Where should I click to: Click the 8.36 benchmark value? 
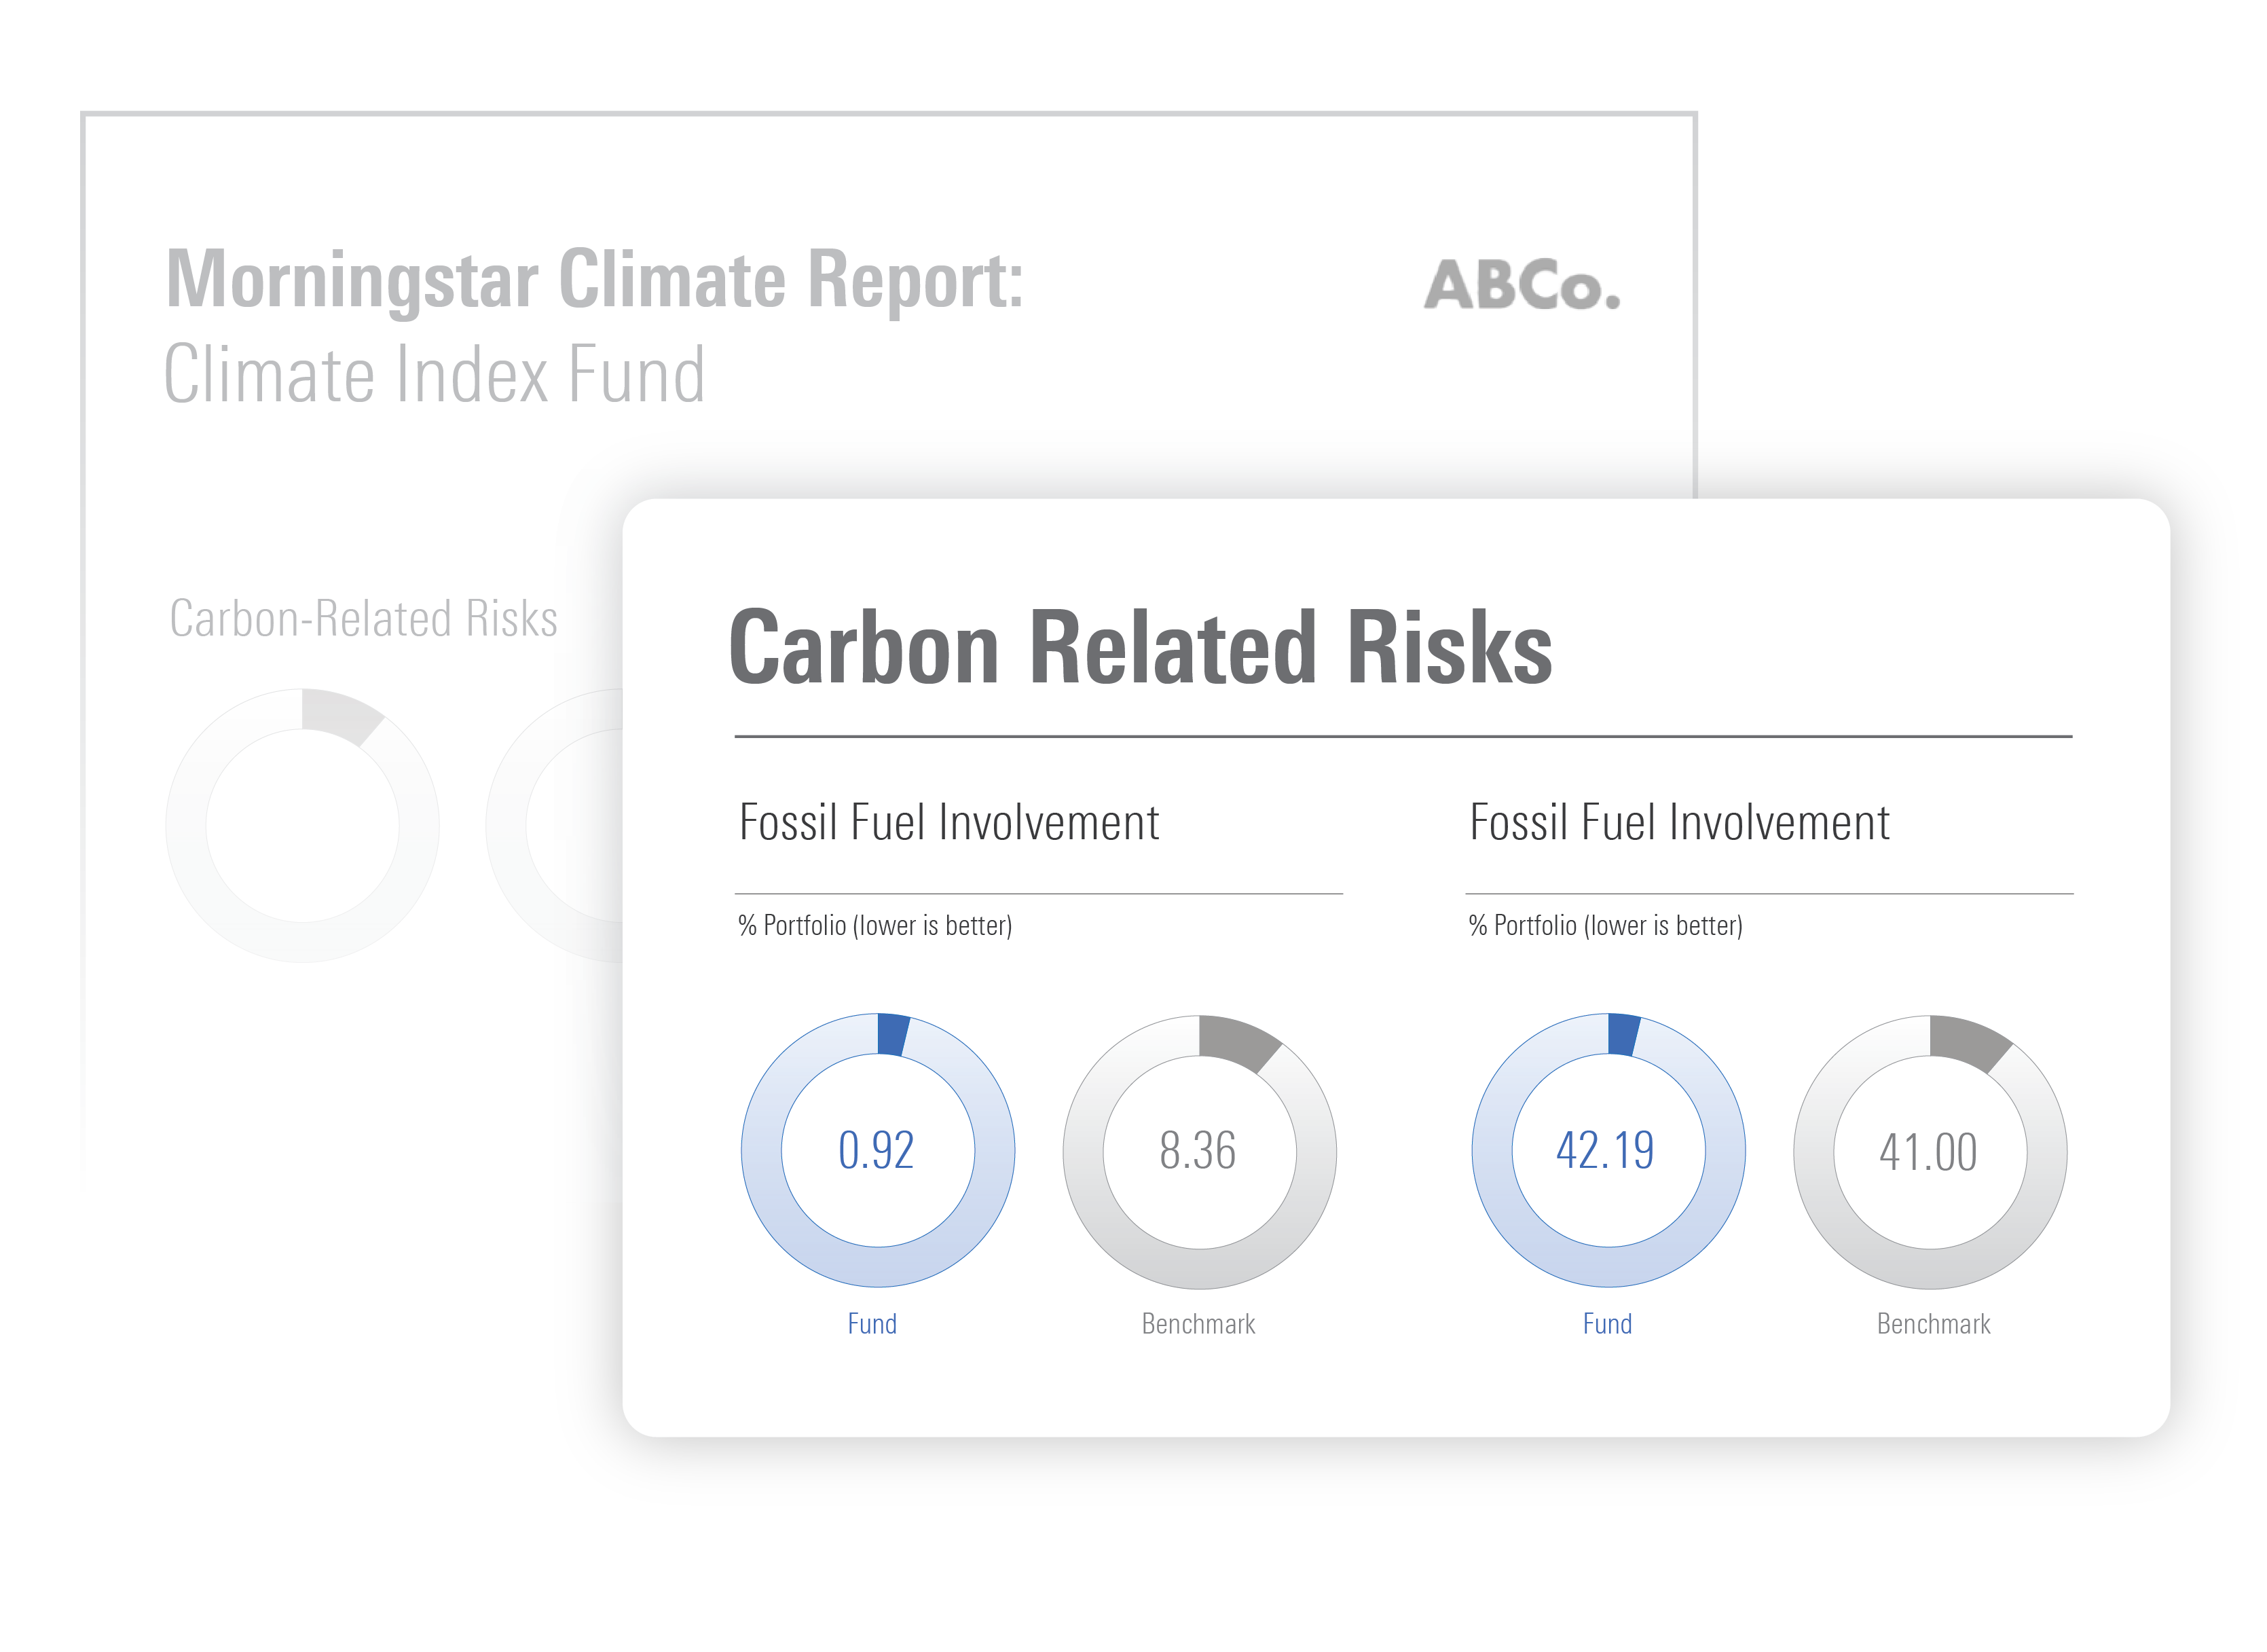point(1198,1151)
